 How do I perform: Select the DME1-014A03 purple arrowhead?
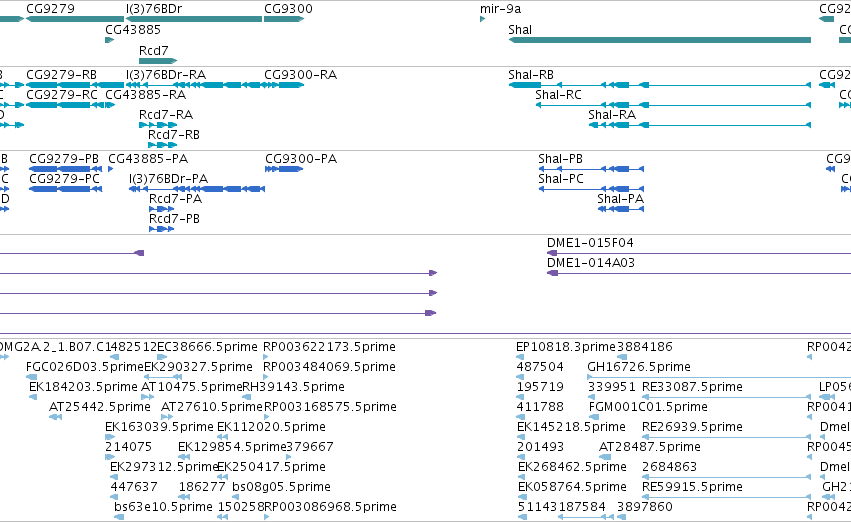[552, 273]
